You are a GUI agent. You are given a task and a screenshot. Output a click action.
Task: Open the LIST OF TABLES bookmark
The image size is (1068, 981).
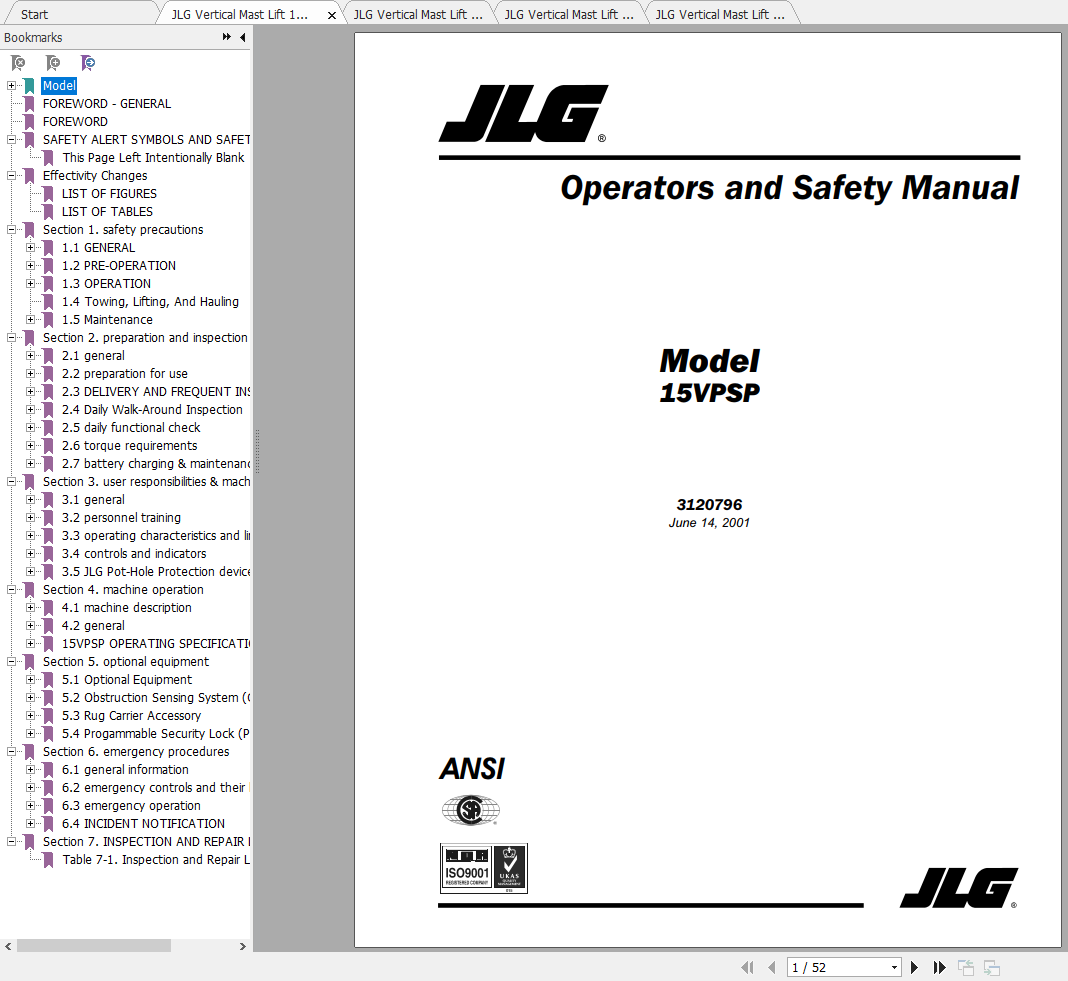click(x=108, y=212)
